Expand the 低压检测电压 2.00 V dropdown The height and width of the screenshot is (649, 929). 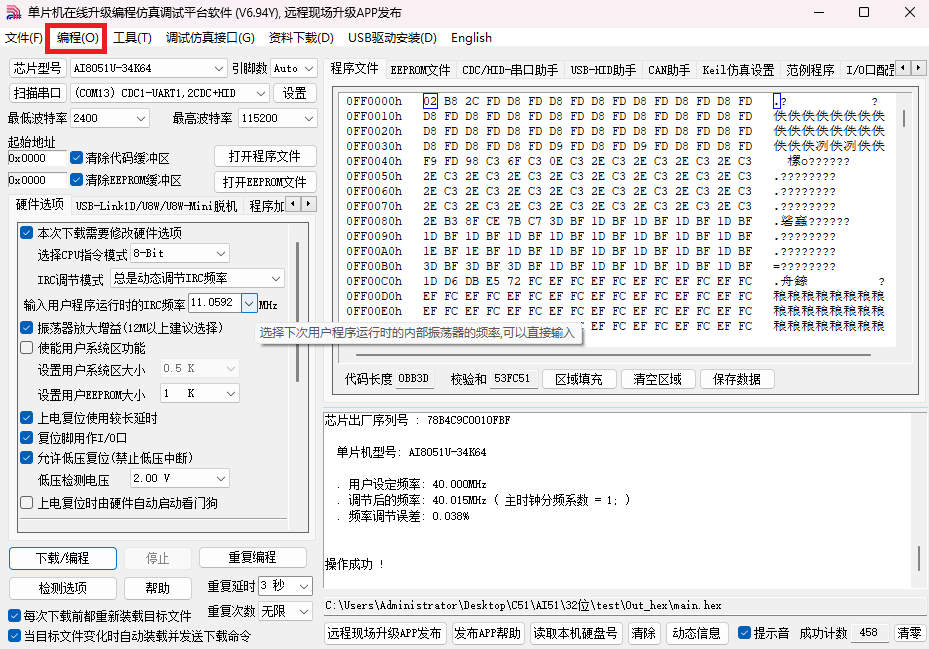coord(221,478)
